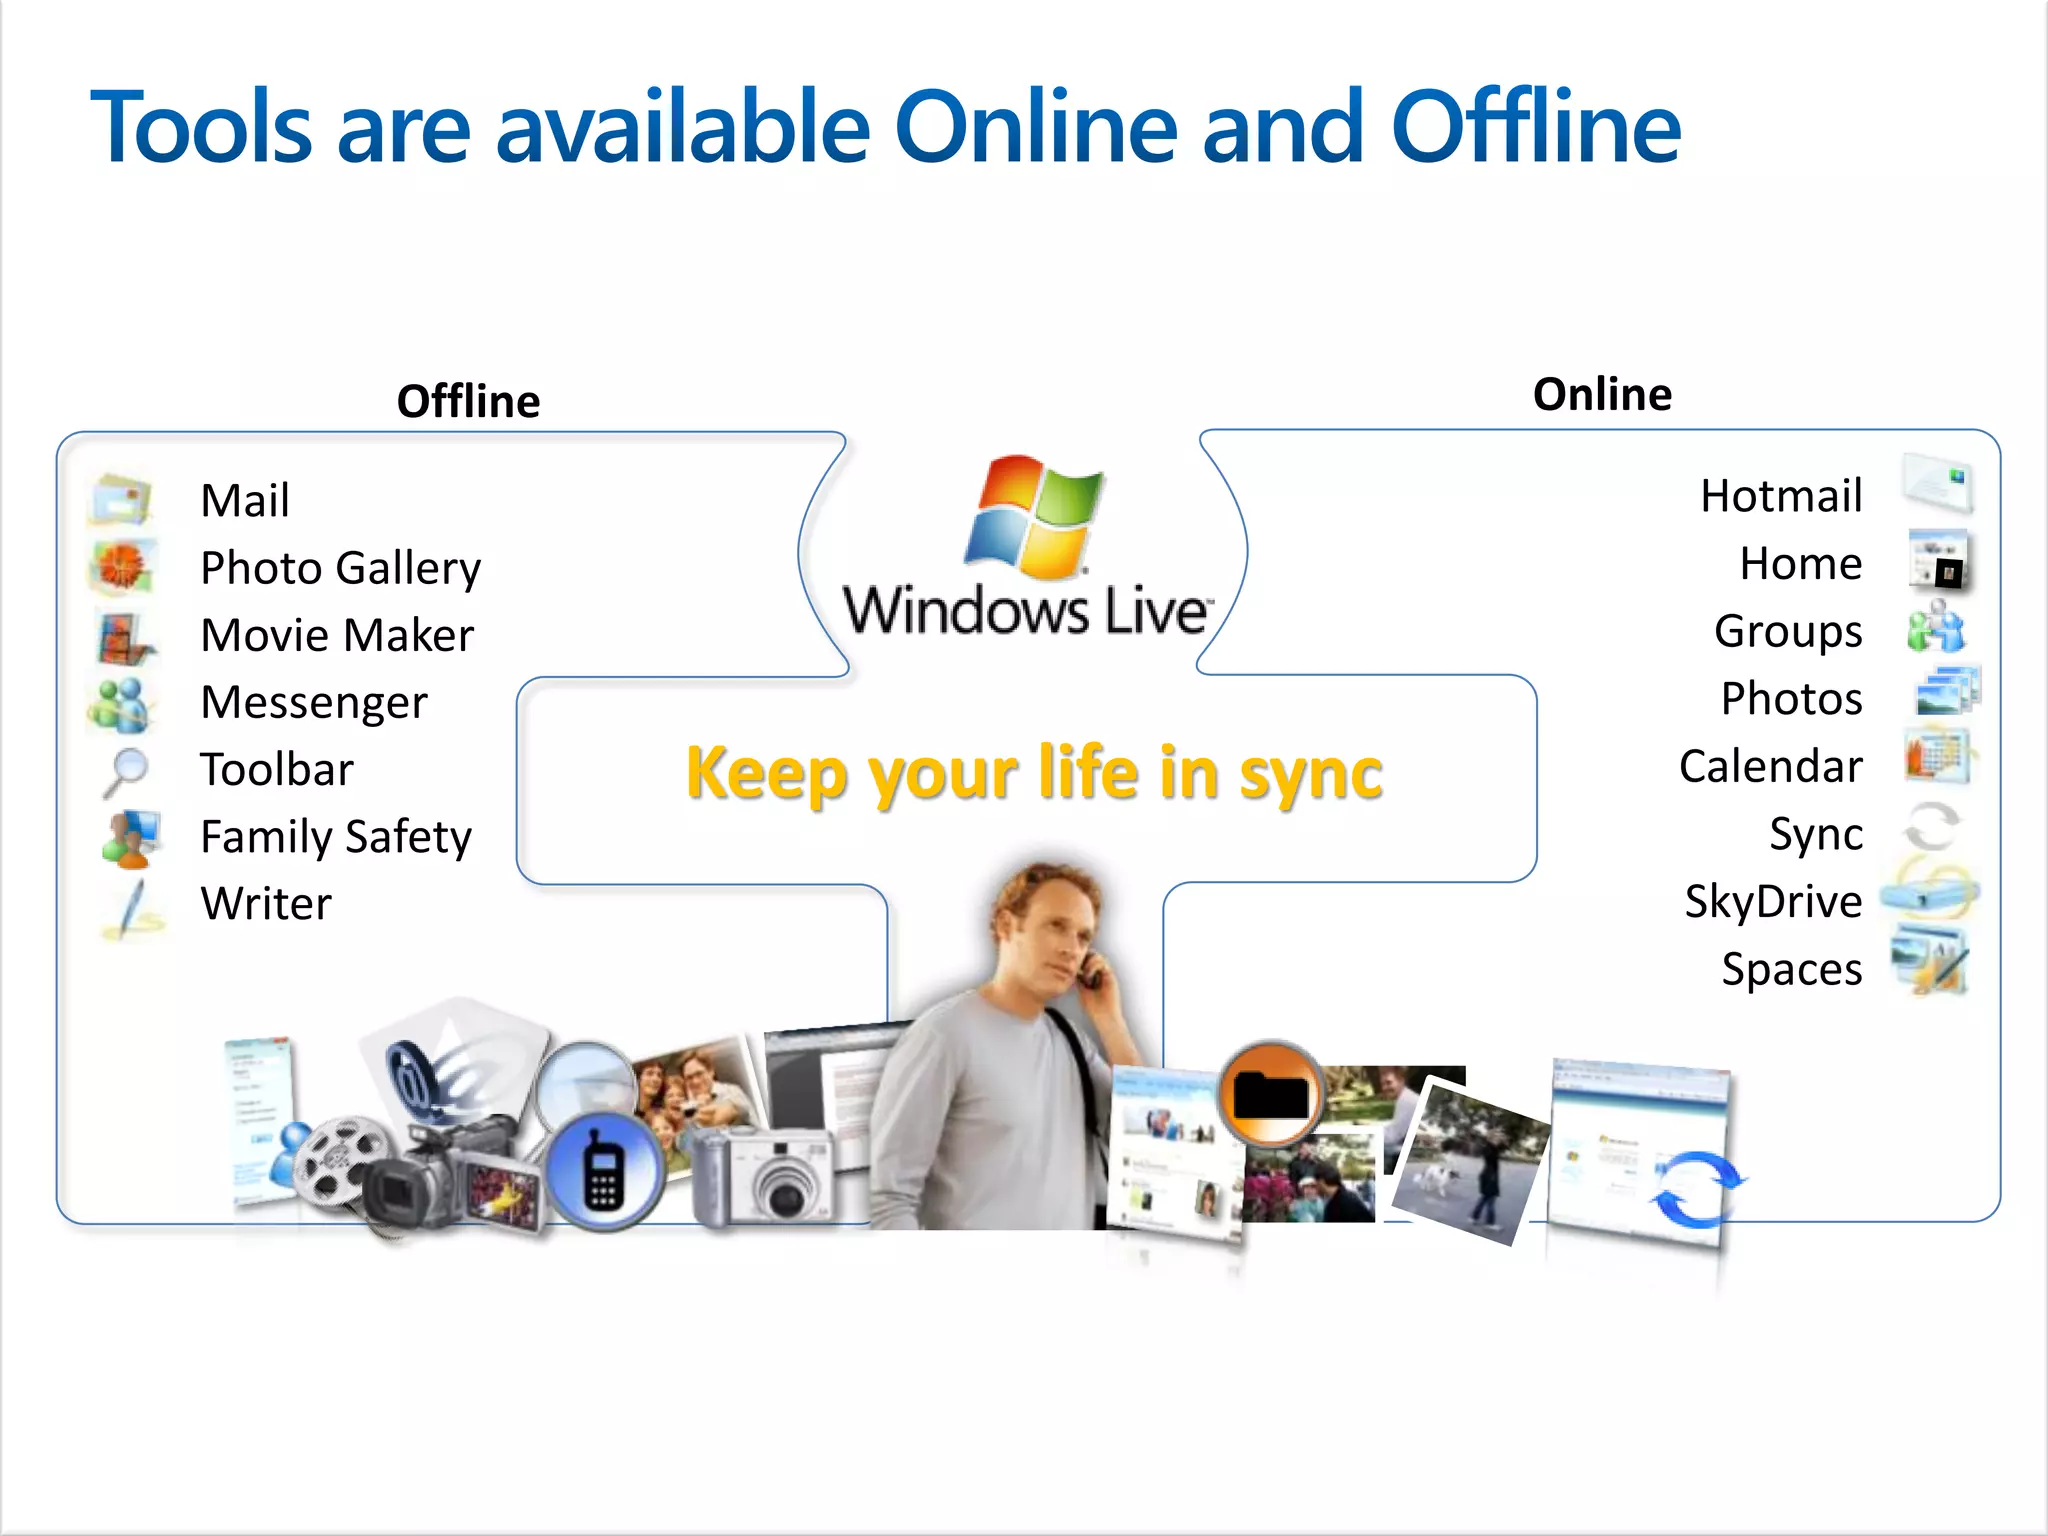Screen dimensions: 2048x1536
Task: Select the 'Sync' text label
Action: coord(1816,834)
